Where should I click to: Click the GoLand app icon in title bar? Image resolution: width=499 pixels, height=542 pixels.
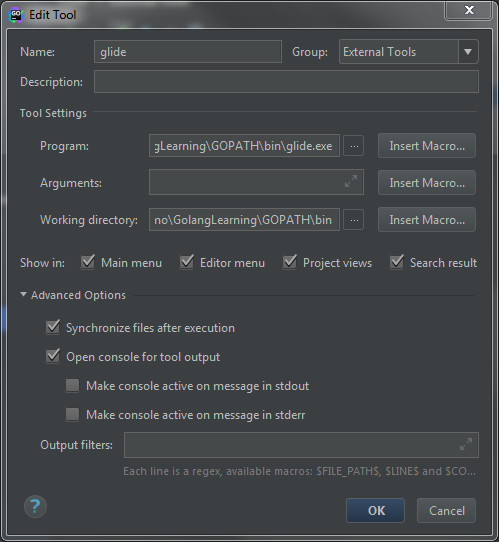(x=16, y=15)
